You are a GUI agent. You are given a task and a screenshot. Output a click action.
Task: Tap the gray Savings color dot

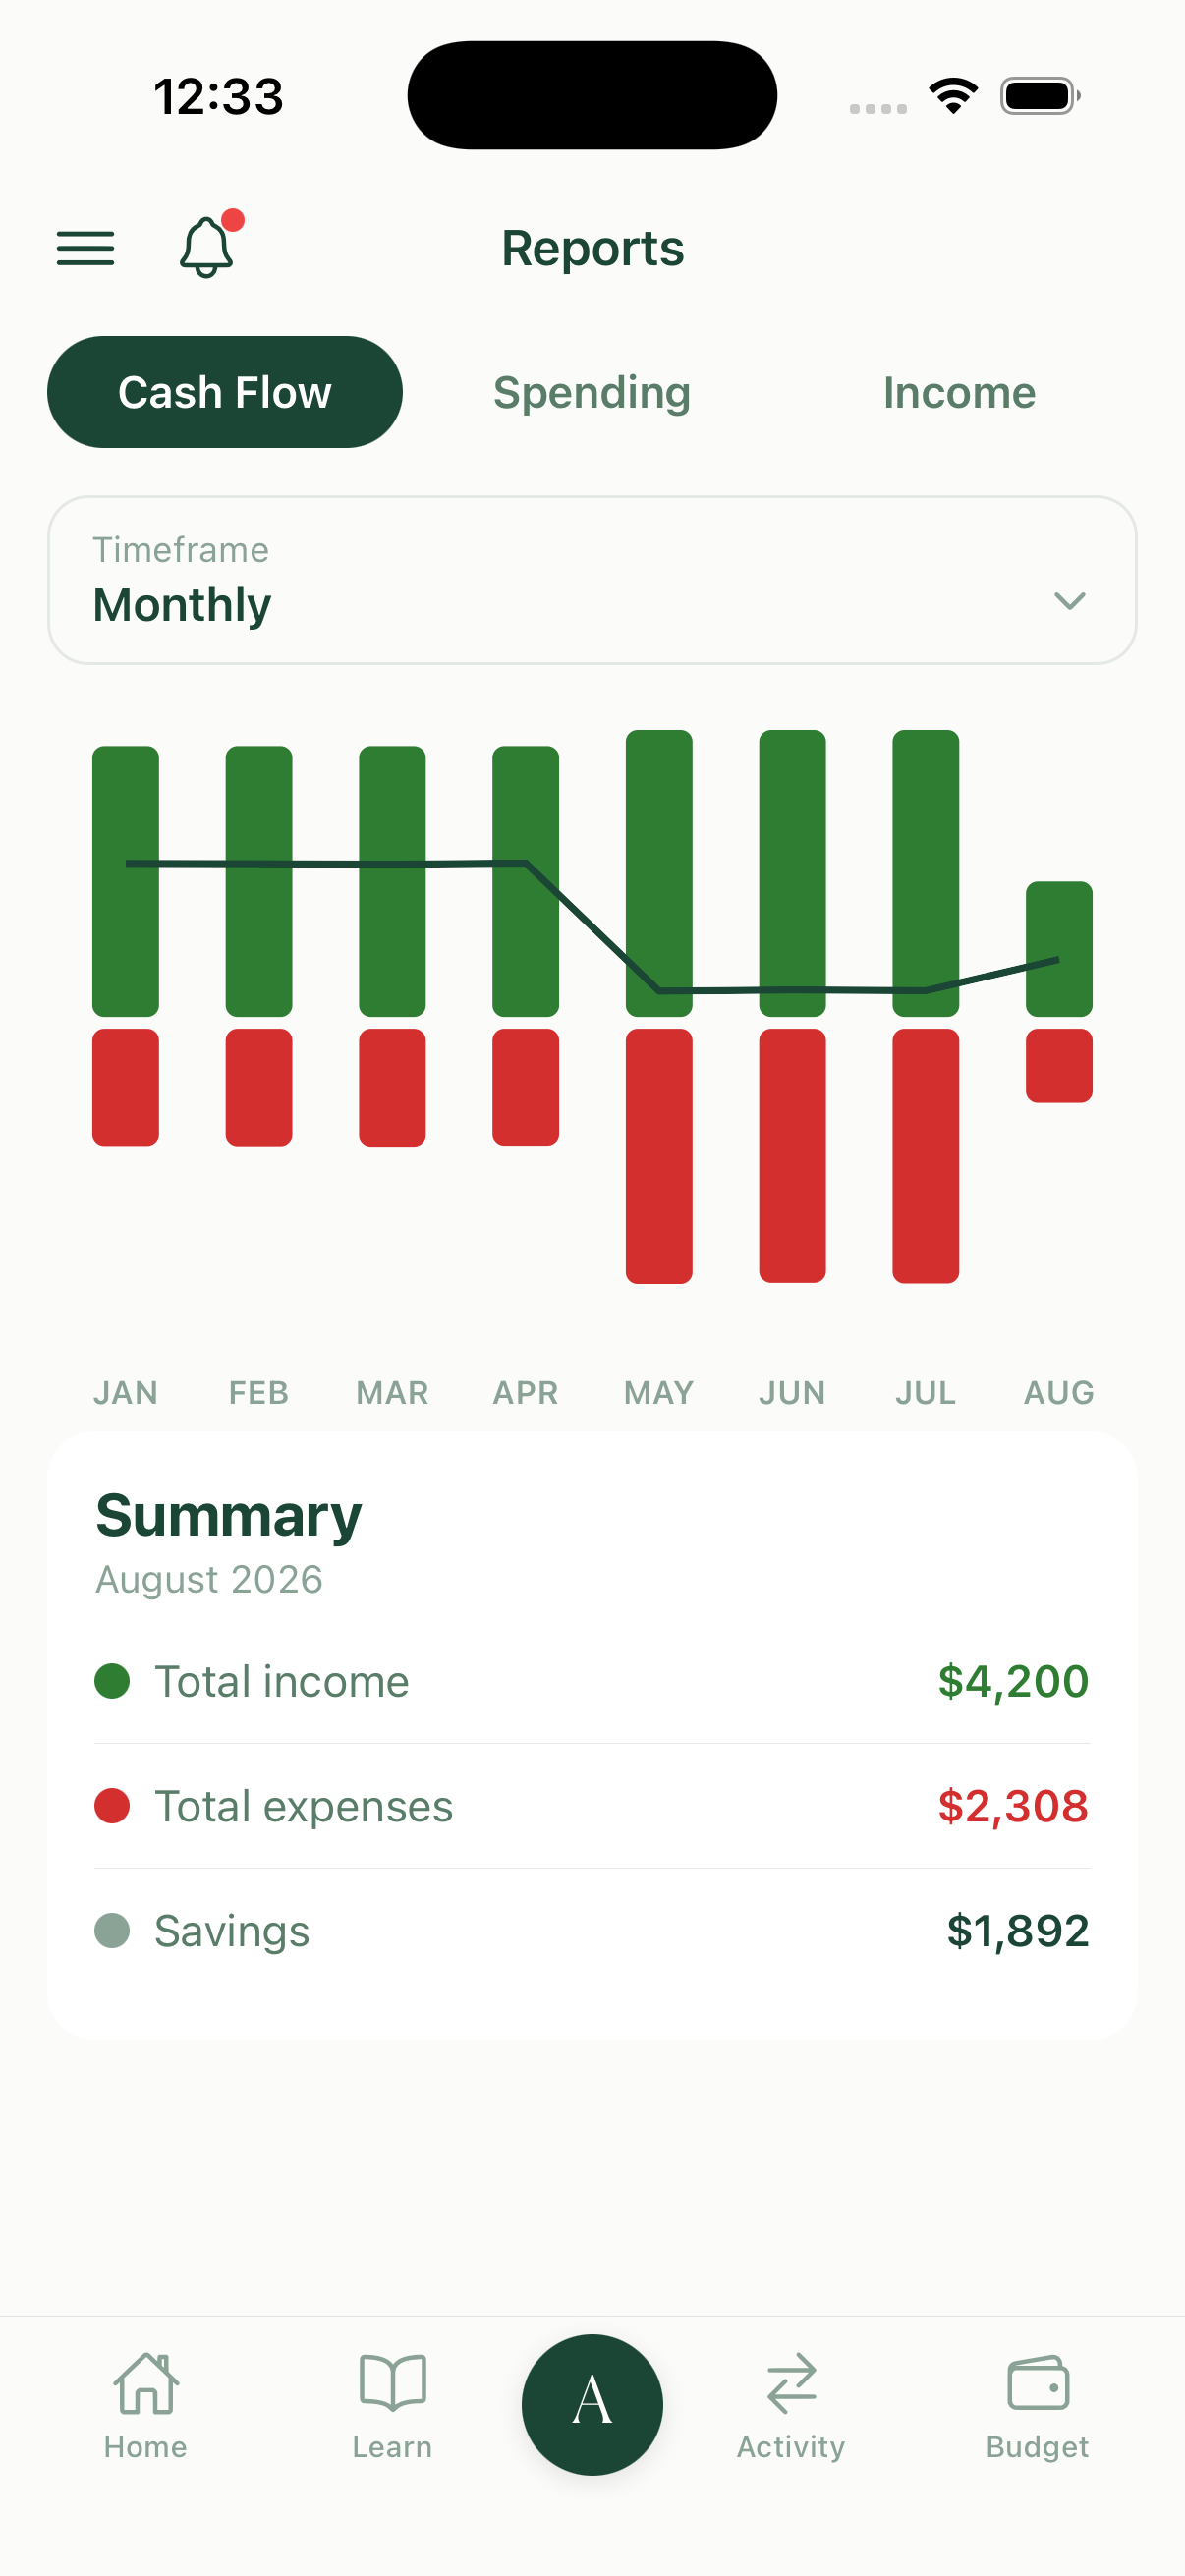pyautogui.click(x=112, y=1930)
